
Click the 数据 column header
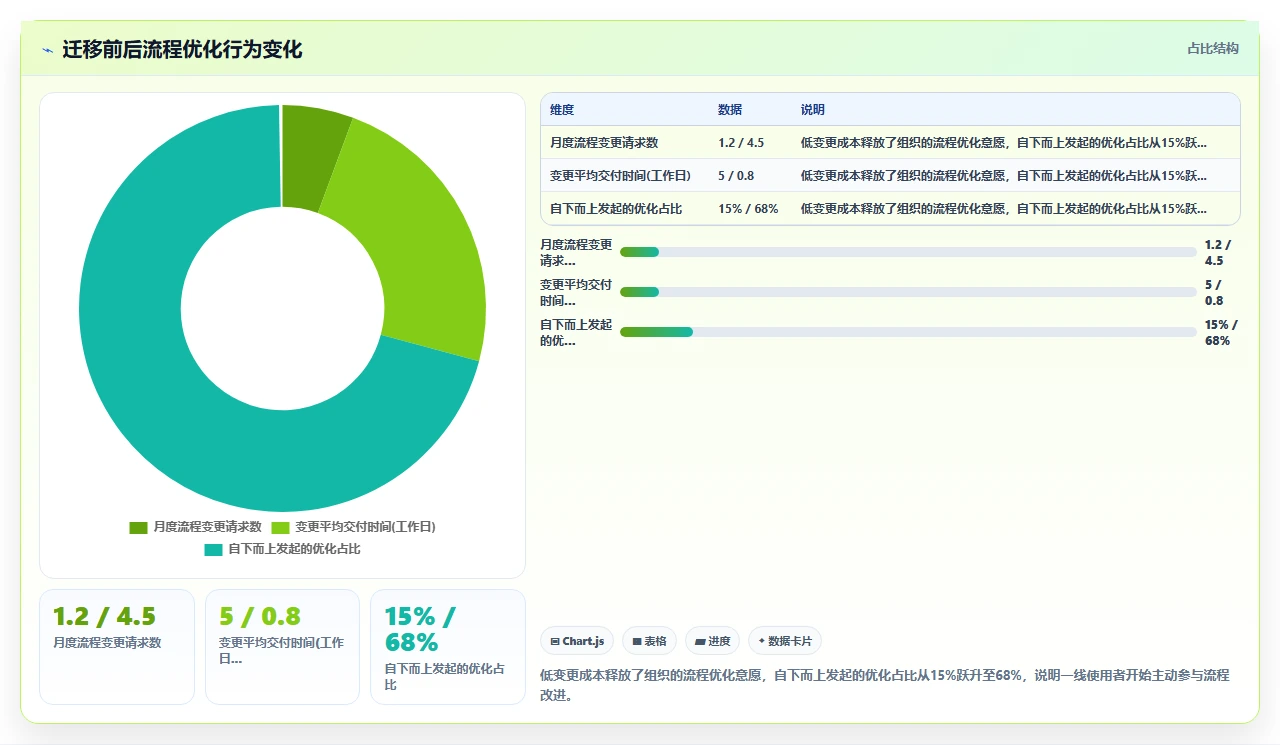click(x=730, y=110)
